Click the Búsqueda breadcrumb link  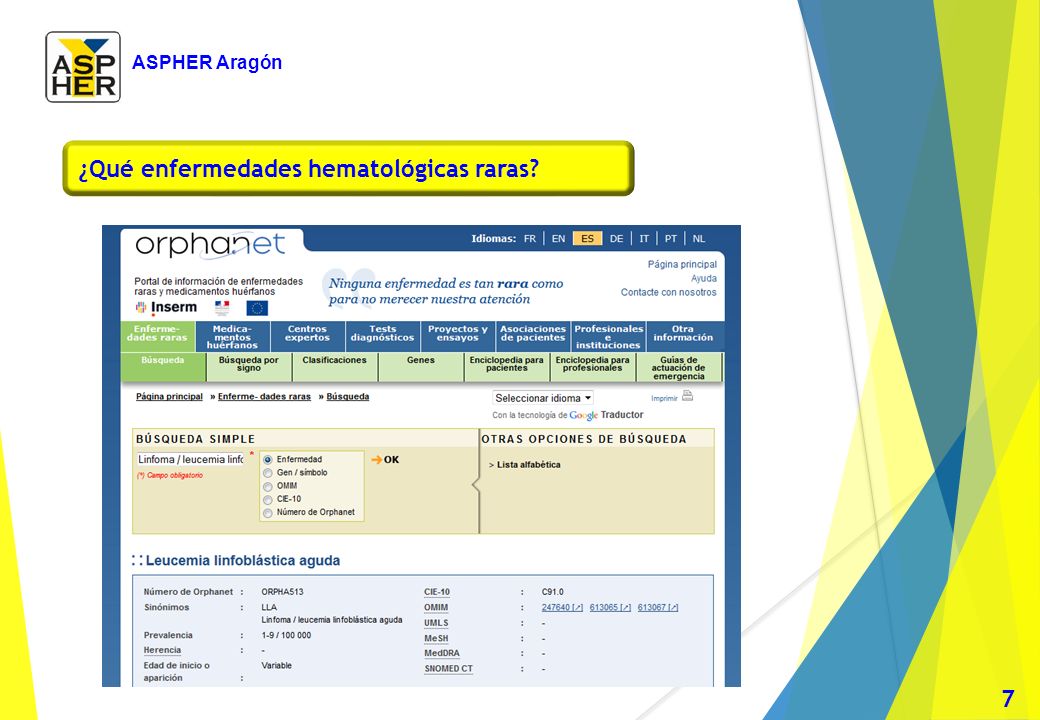click(x=348, y=396)
